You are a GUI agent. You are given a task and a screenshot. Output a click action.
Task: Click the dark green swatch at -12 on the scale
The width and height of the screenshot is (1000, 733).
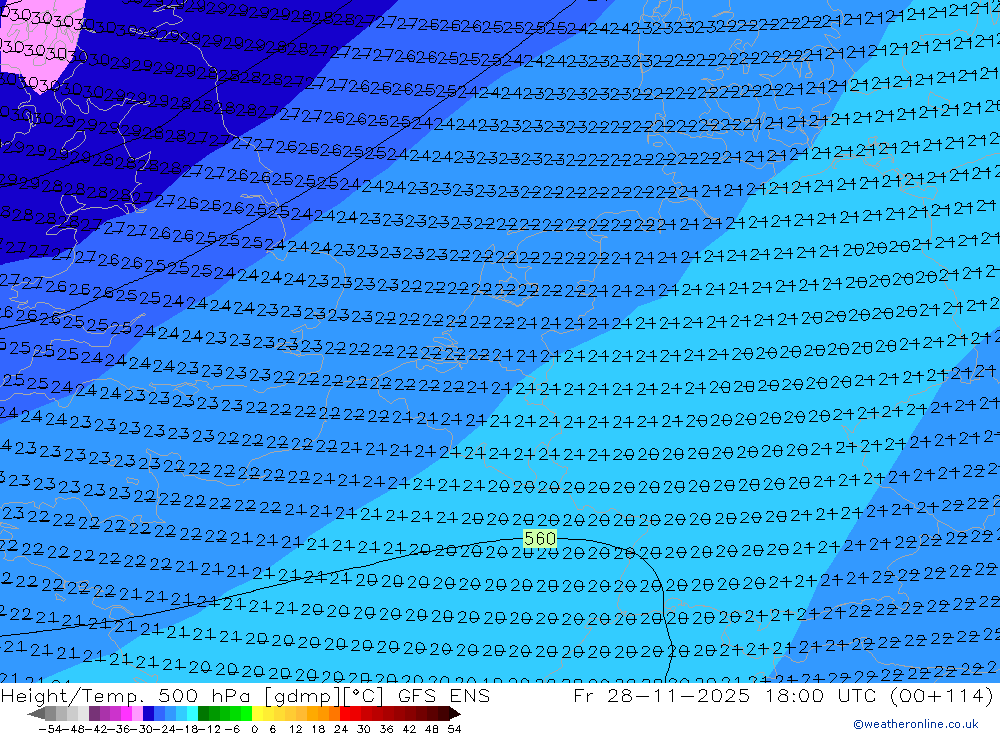tap(203, 714)
